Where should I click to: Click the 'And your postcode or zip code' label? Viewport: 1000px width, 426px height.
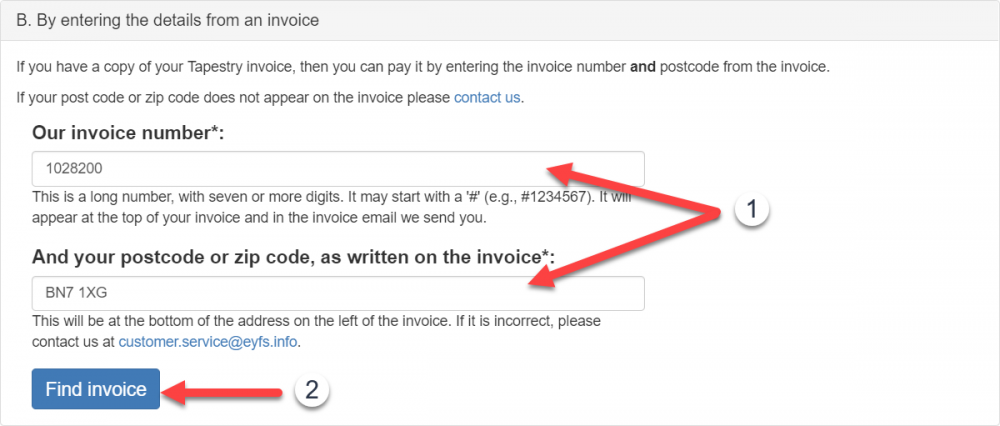pos(293,257)
